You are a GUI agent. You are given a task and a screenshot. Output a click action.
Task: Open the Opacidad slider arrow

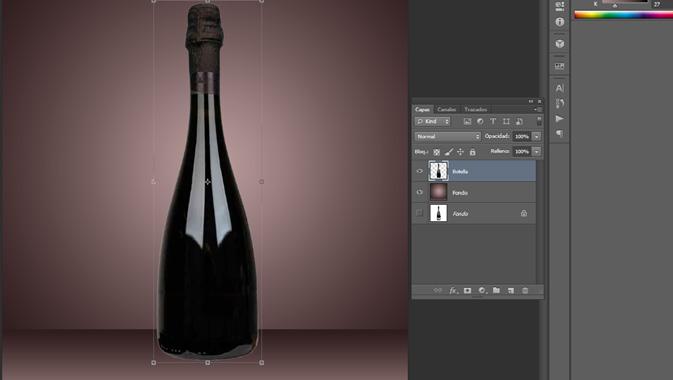click(x=537, y=136)
